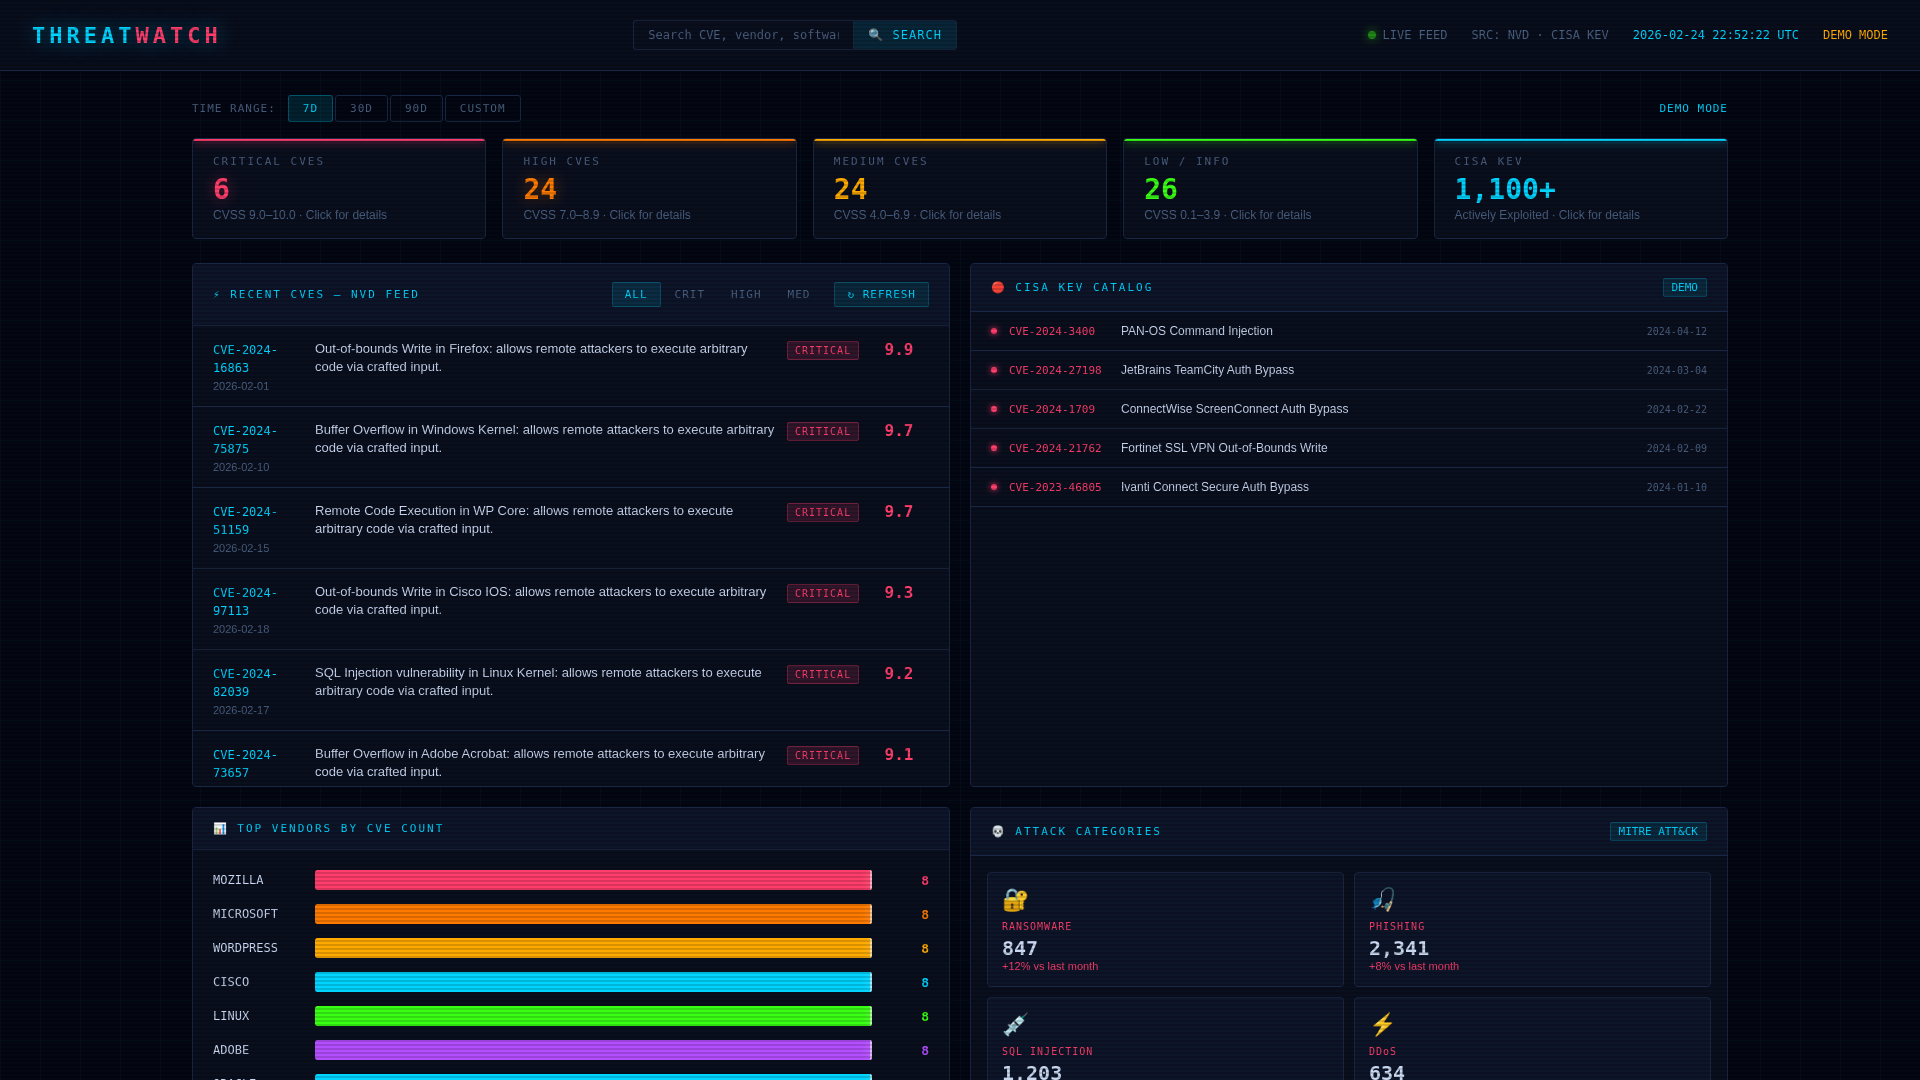Show ALL severities in NVD feed
The width and height of the screenshot is (1920, 1080).
click(x=636, y=295)
